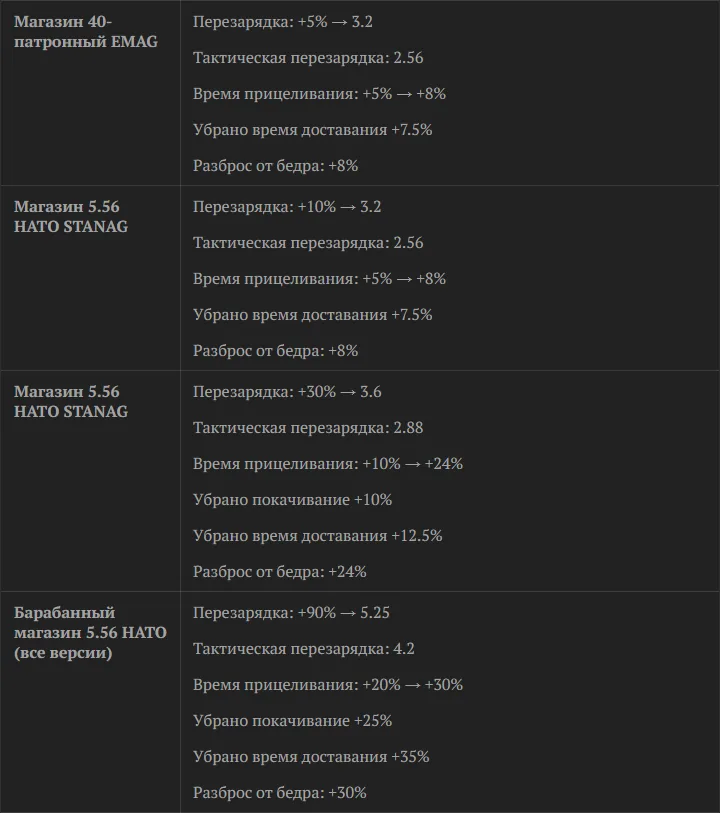Click 'Убрано покачивание +25%' line
This screenshot has height=813, width=720.
click(x=293, y=721)
